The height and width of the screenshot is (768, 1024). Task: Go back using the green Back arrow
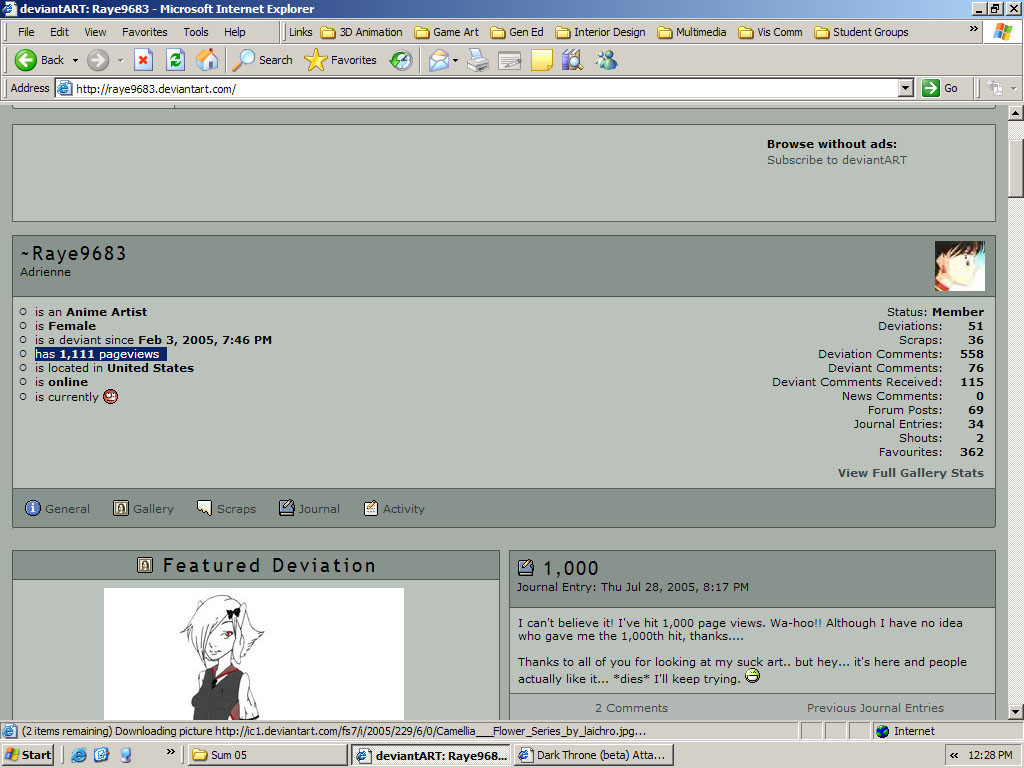pos(39,60)
